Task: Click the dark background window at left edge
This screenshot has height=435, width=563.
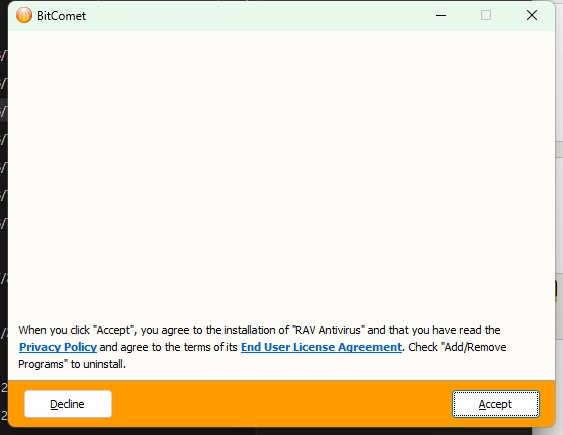Action: click(4, 215)
